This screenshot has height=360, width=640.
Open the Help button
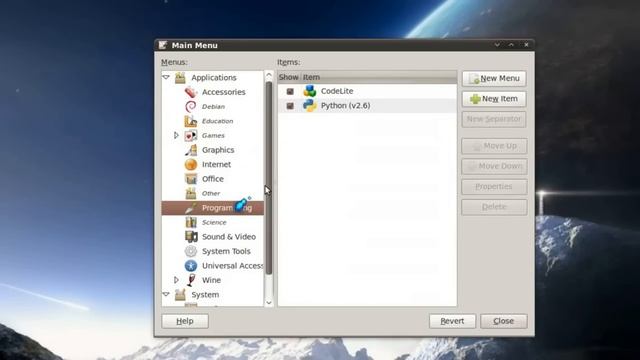click(x=185, y=321)
